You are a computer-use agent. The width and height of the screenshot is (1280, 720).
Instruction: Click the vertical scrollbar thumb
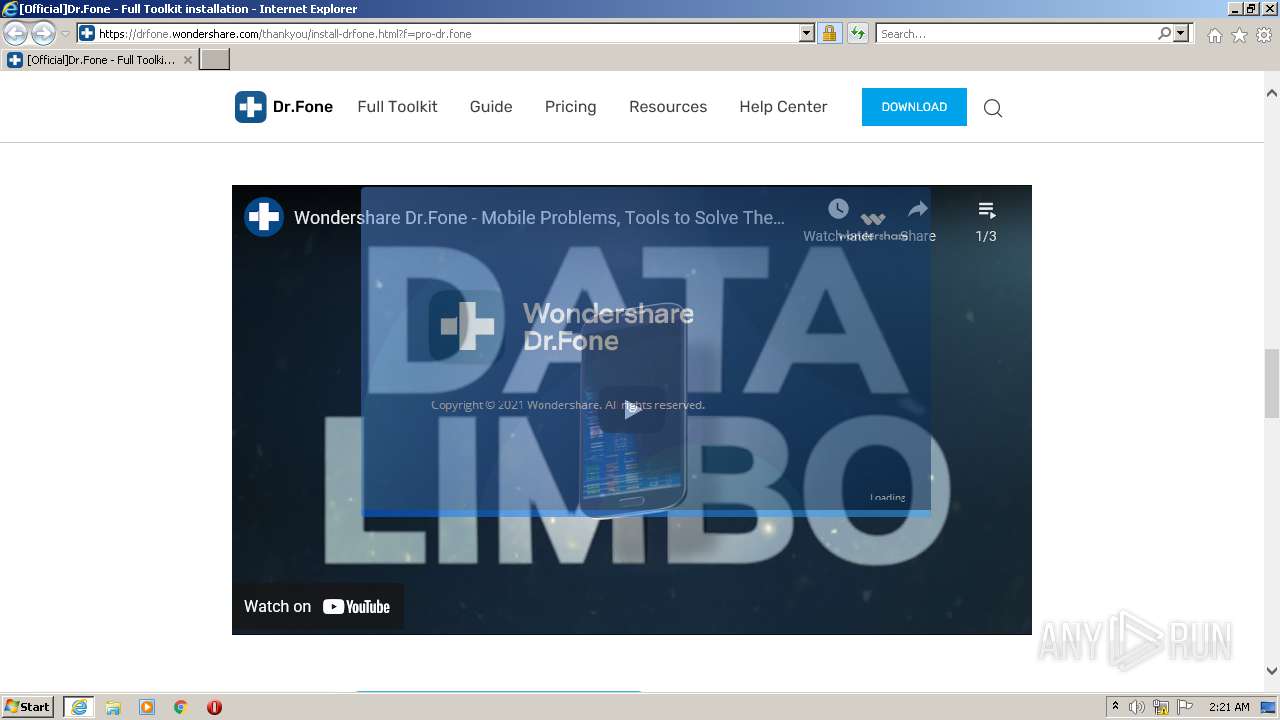(x=1272, y=384)
